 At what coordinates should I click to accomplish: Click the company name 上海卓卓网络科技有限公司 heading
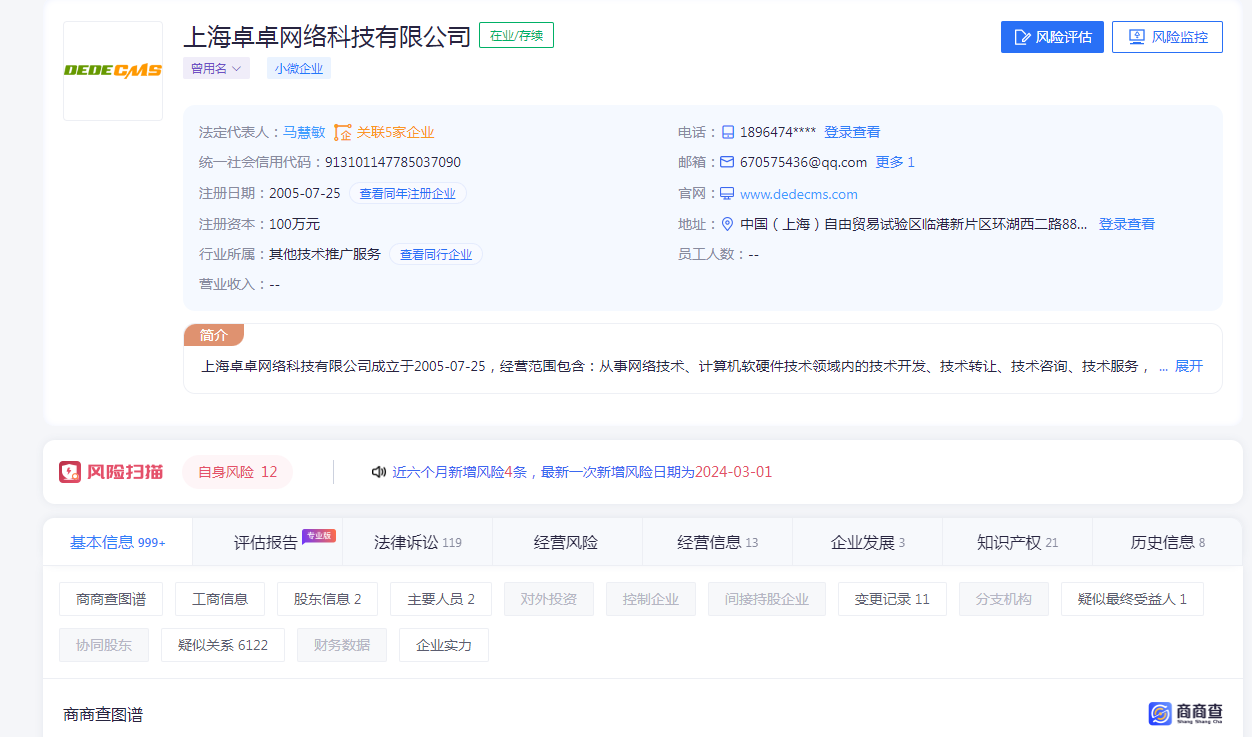point(327,37)
